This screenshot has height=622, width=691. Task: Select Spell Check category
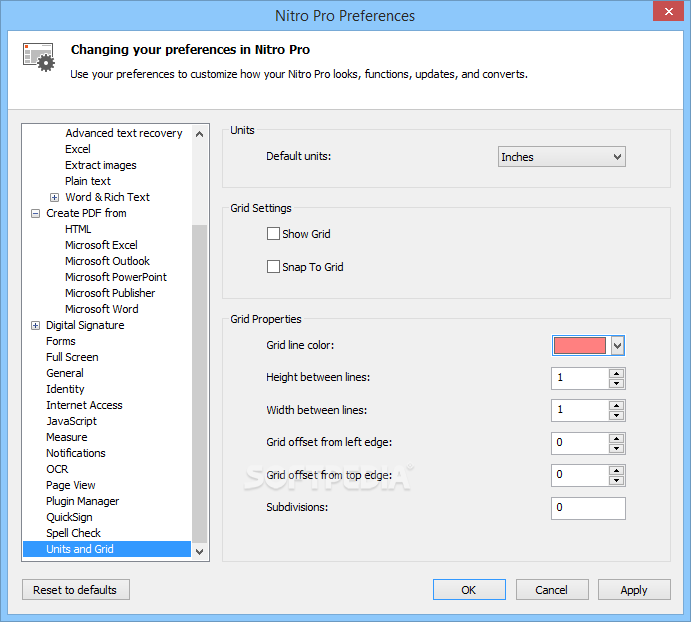tap(74, 533)
